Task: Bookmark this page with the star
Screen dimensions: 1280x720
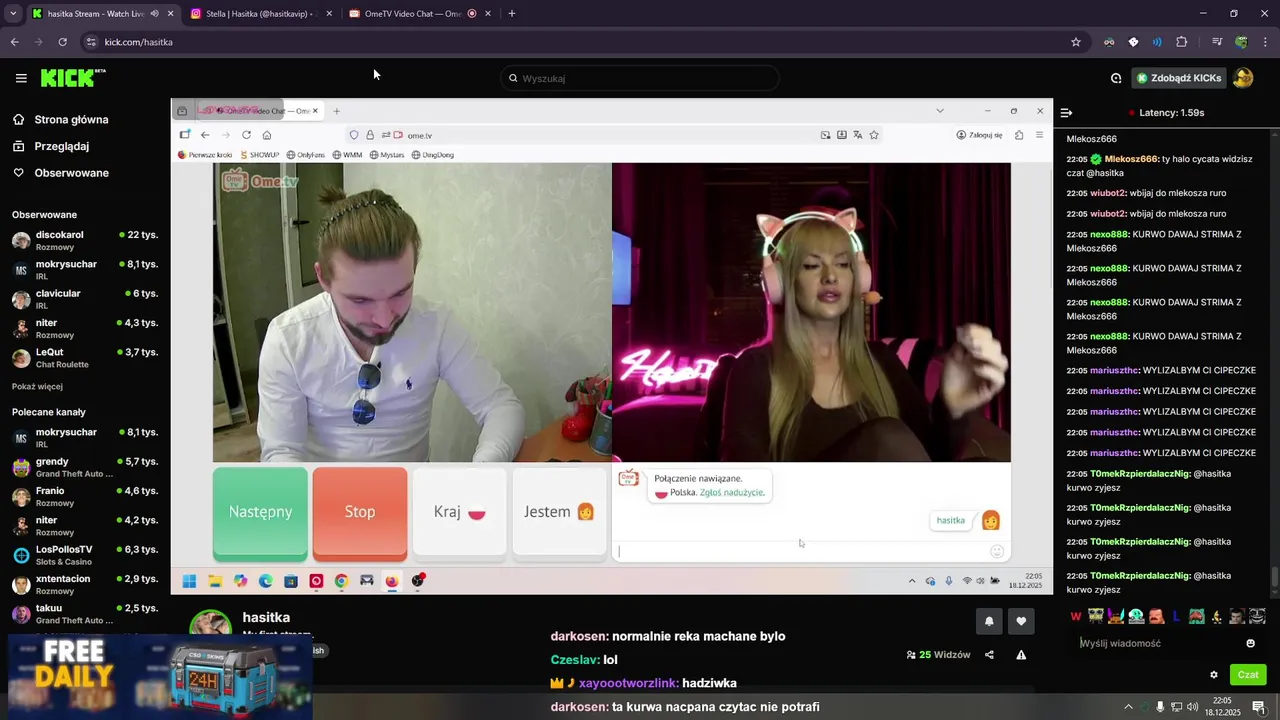Action: [x=1076, y=42]
